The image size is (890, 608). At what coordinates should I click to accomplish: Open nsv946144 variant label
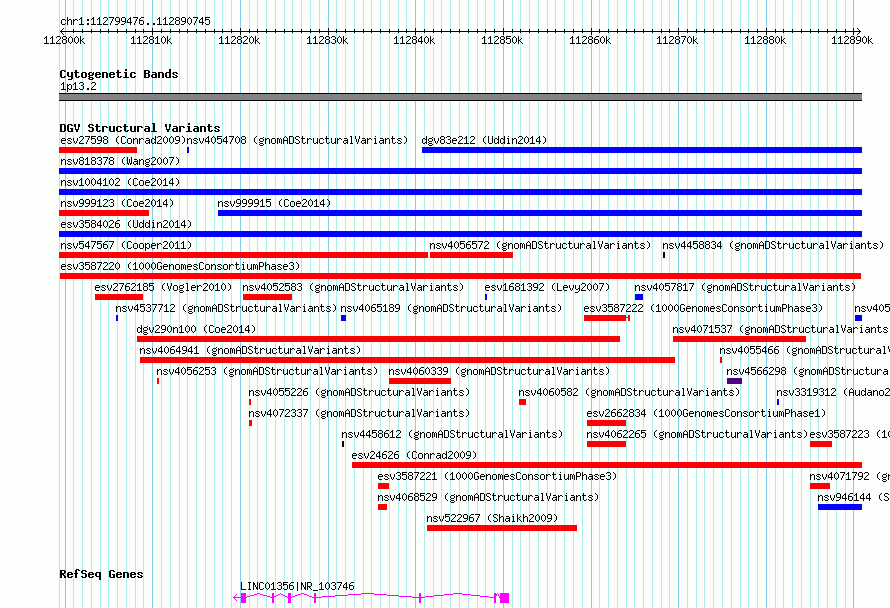pos(853,497)
